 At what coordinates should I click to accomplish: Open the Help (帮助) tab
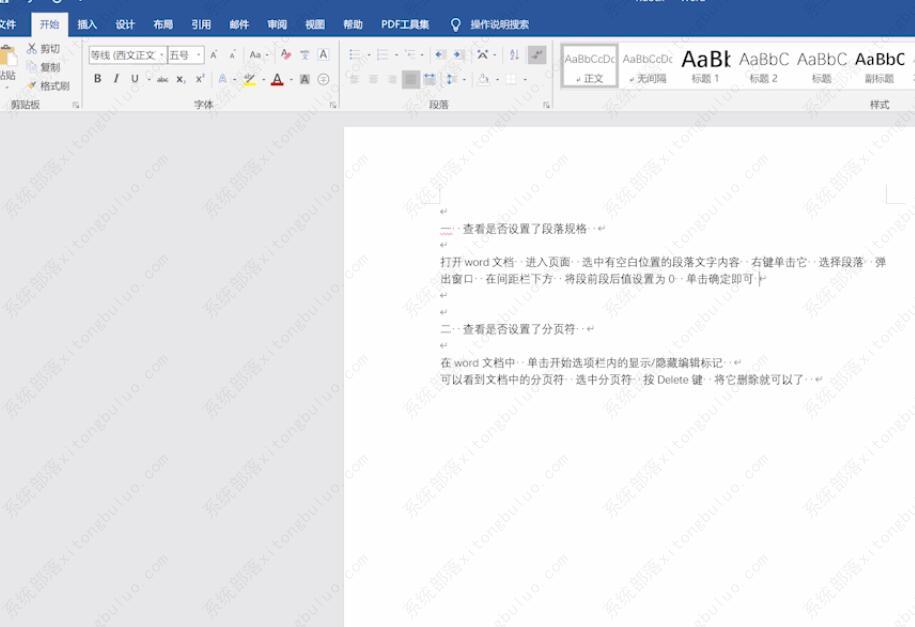(x=352, y=25)
